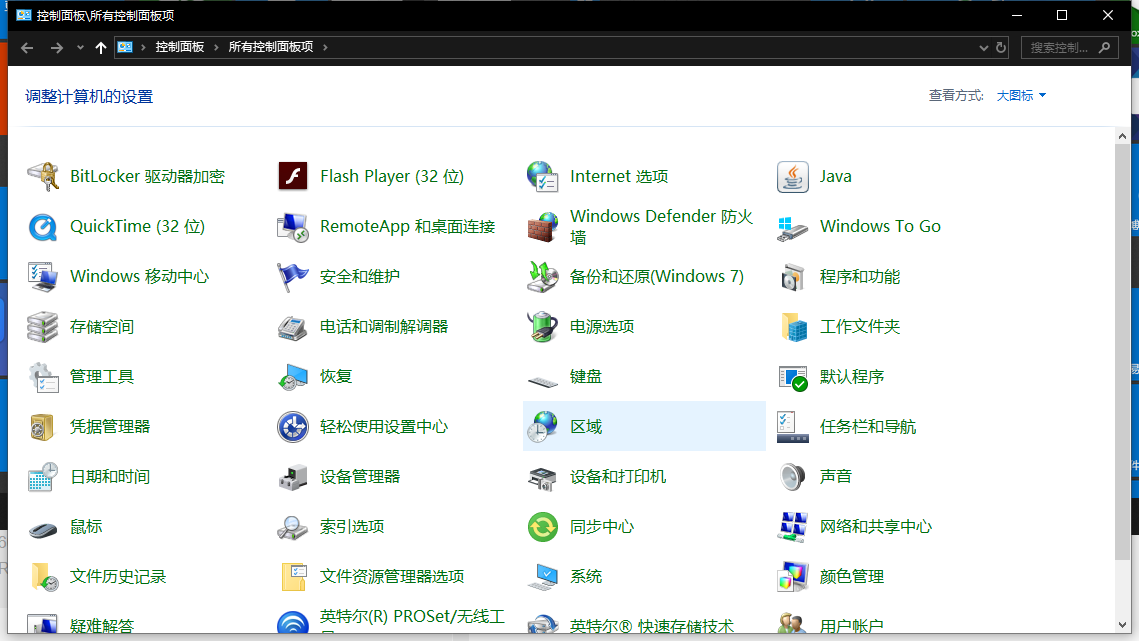Open the 备份和还原(Windows 7) icon
Screen dimensions: 1139x641
543,277
